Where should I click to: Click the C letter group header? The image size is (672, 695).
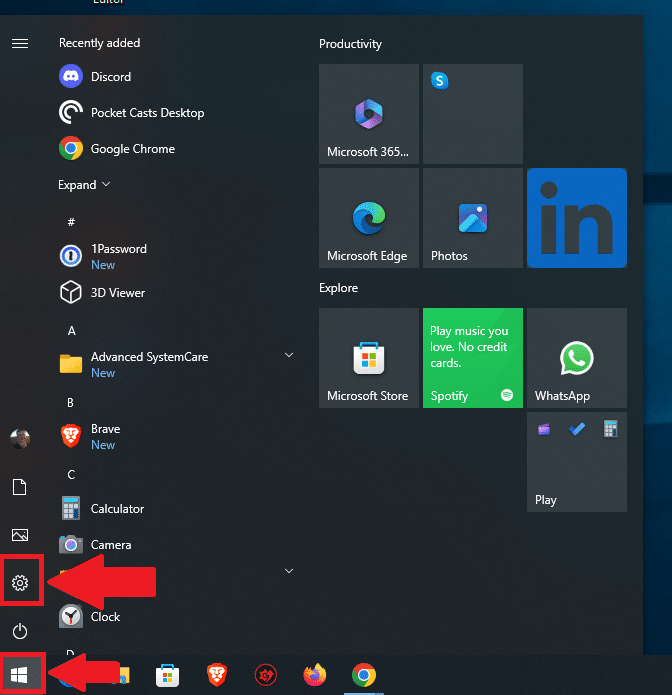coord(71,475)
